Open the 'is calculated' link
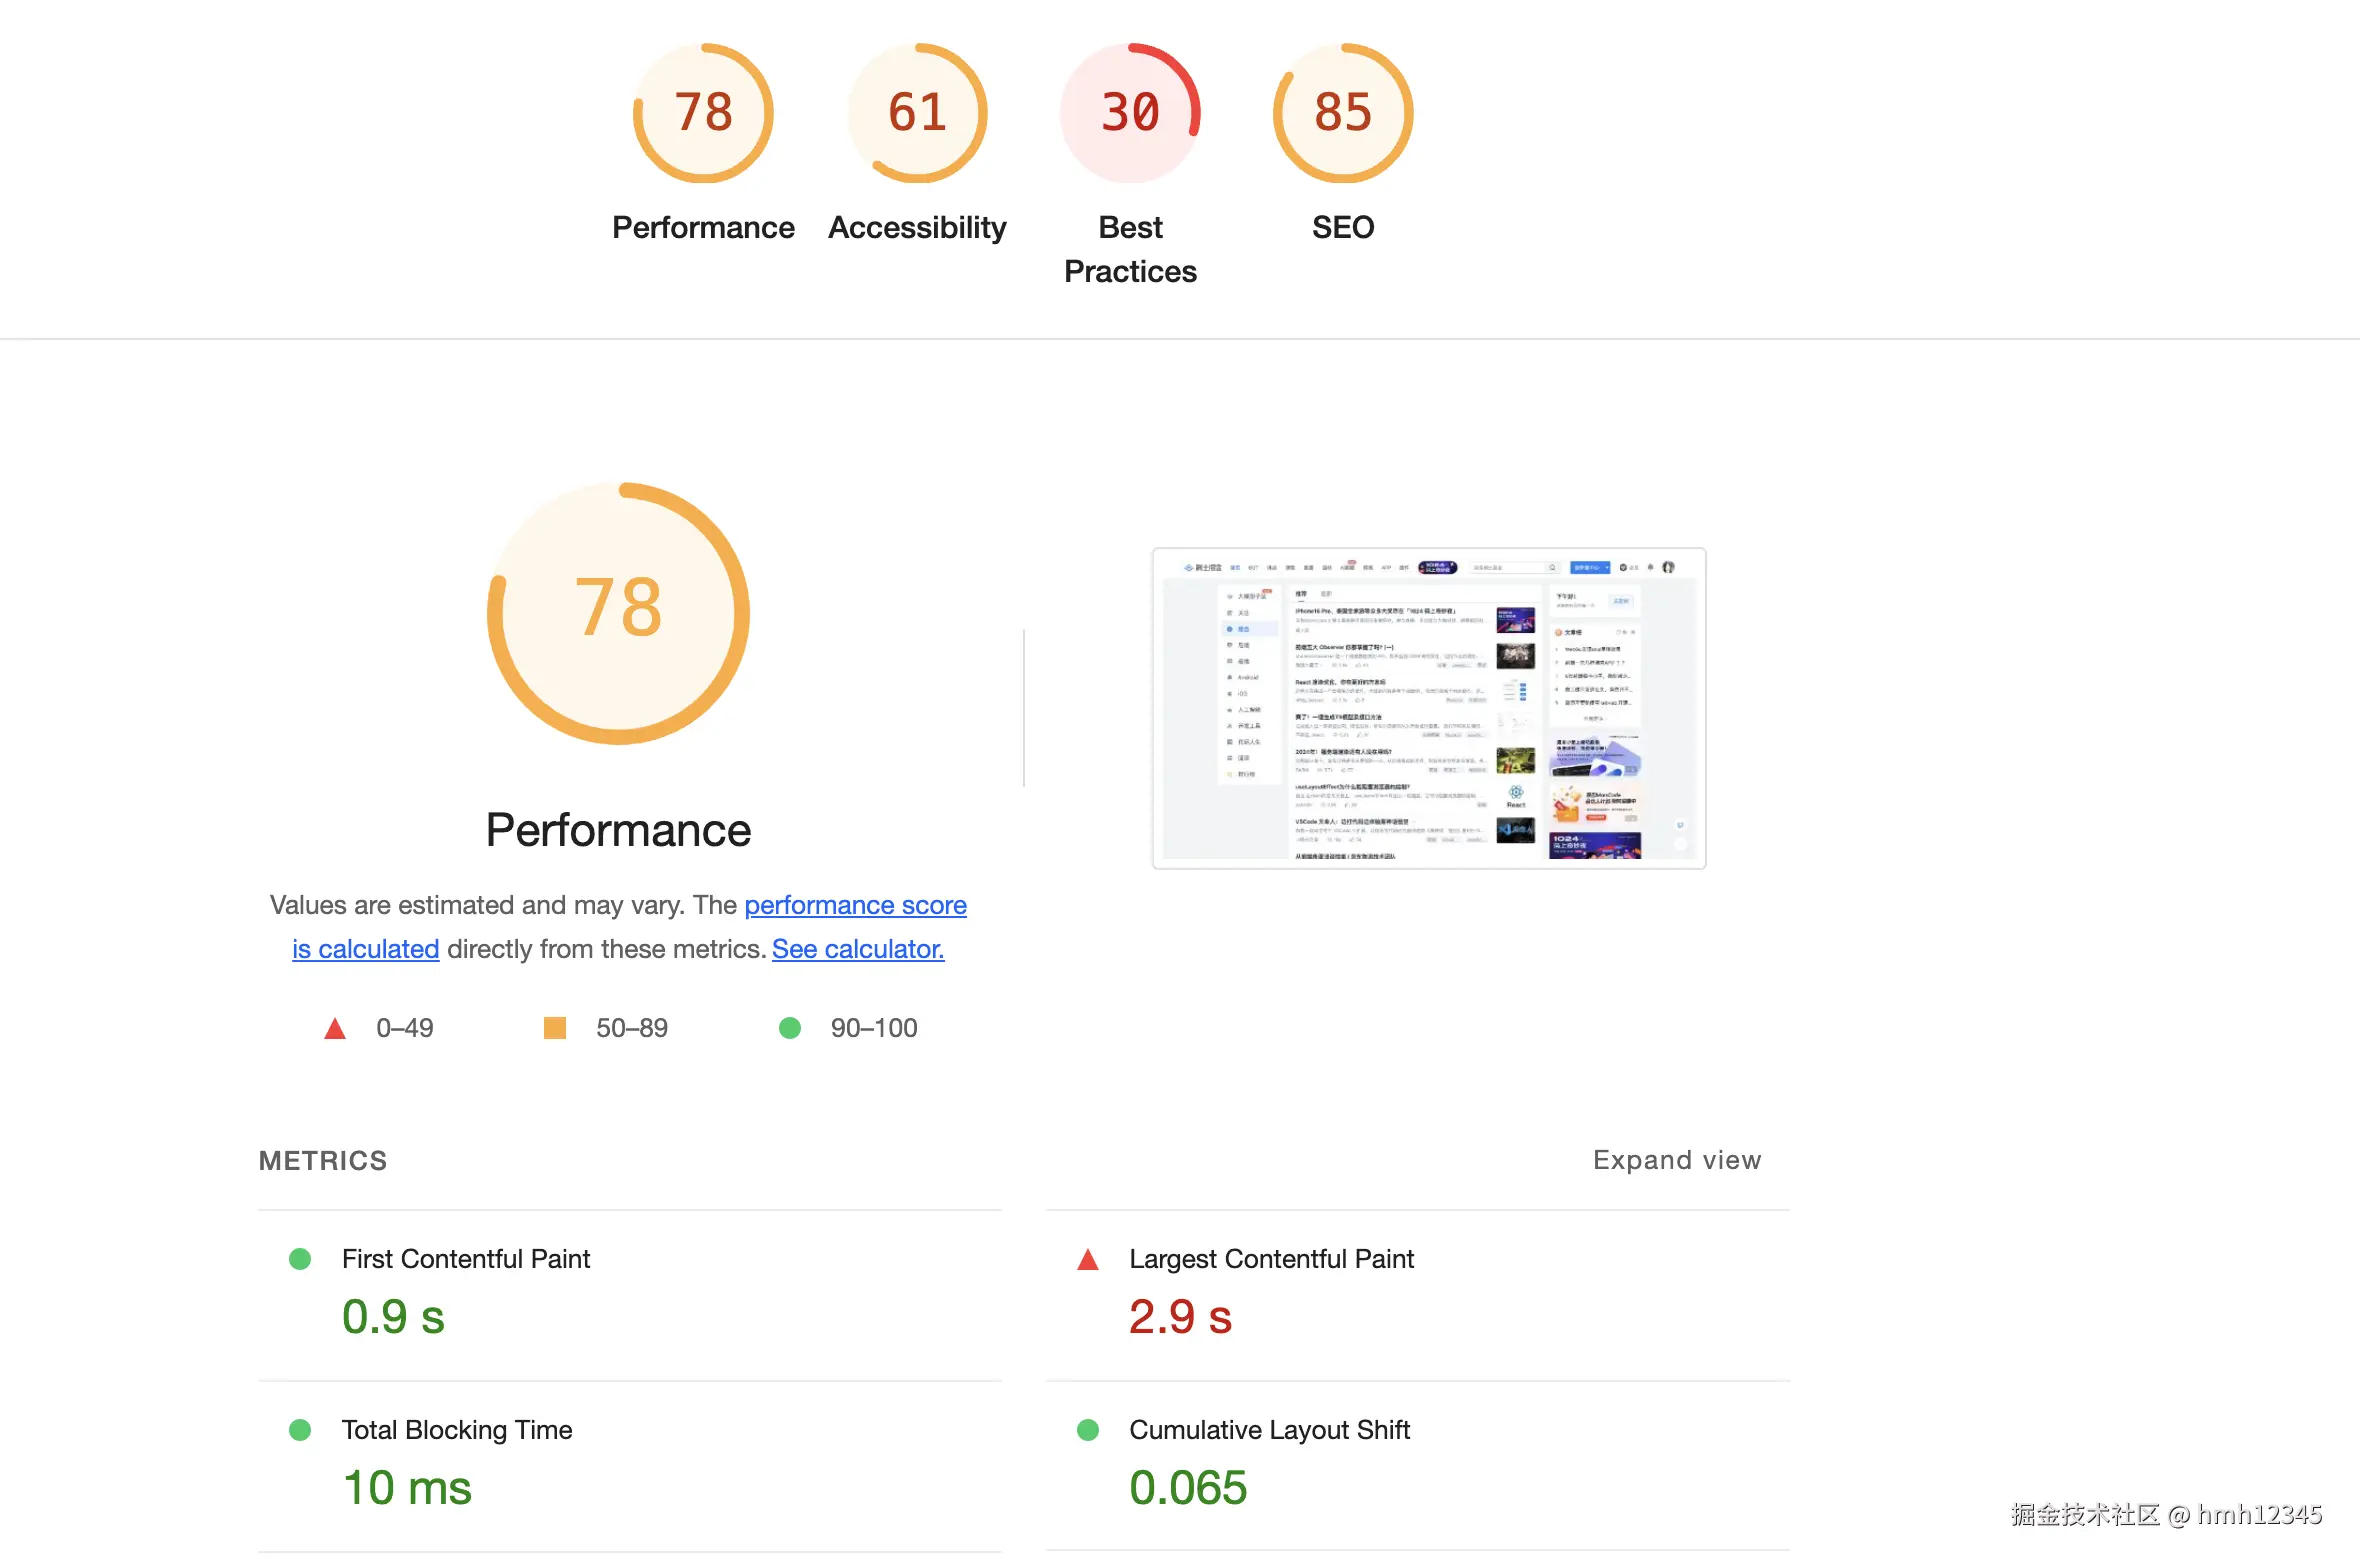2360x1566 pixels. tap(365, 949)
